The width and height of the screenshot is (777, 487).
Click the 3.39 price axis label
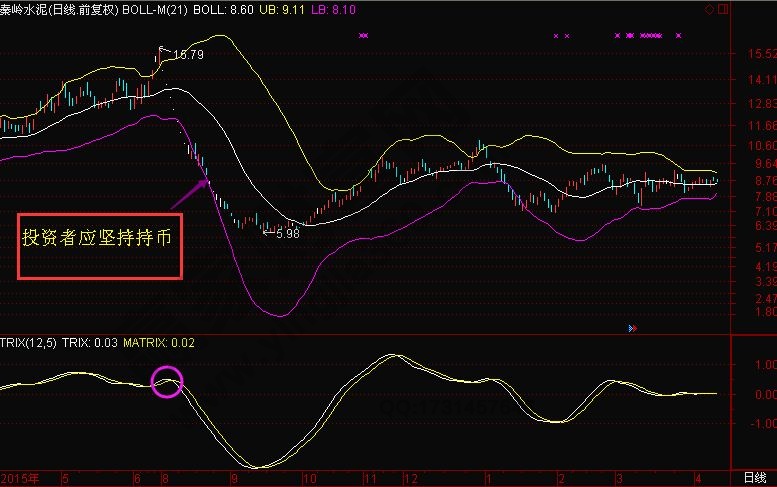(x=766, y=282)
